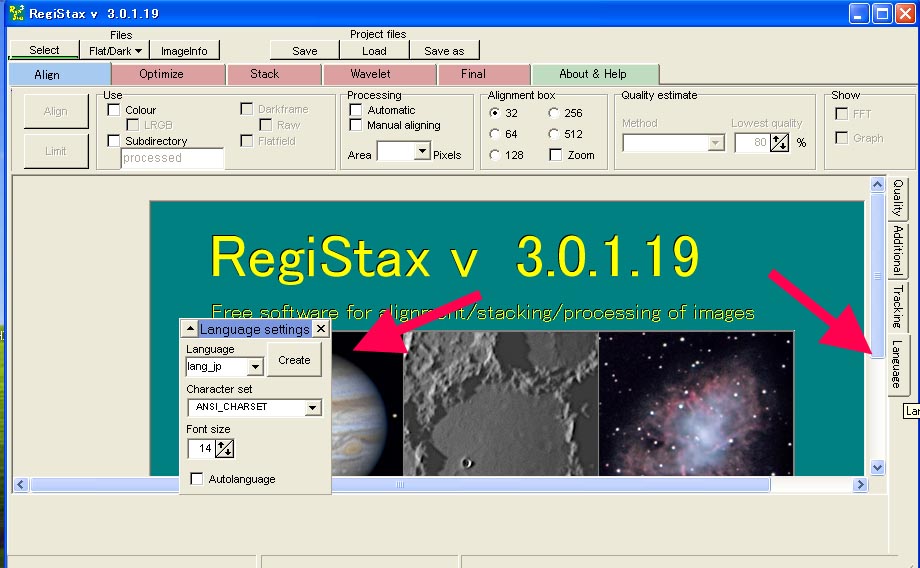Click the Font size spinner arrows
920x568 pixels.
click(225, 449)
